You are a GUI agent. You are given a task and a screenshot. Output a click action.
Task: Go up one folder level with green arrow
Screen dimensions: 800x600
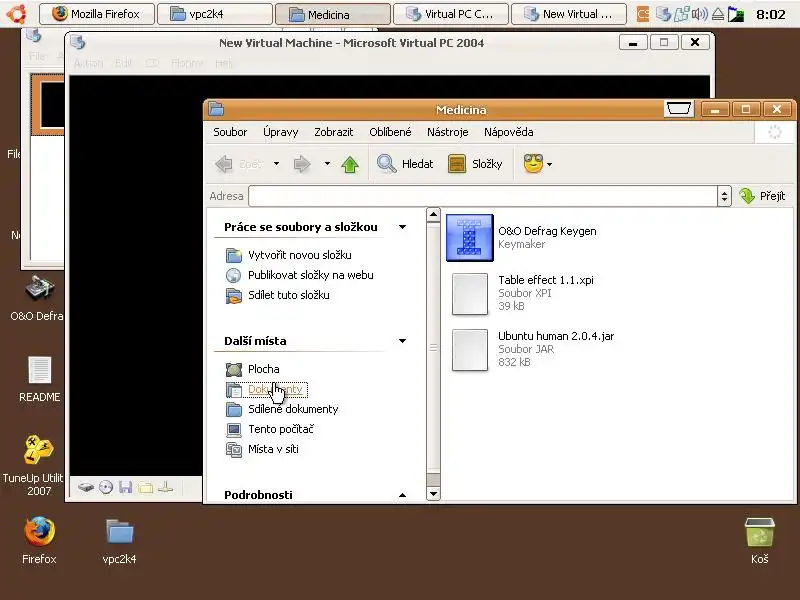[x=350, y=164]
